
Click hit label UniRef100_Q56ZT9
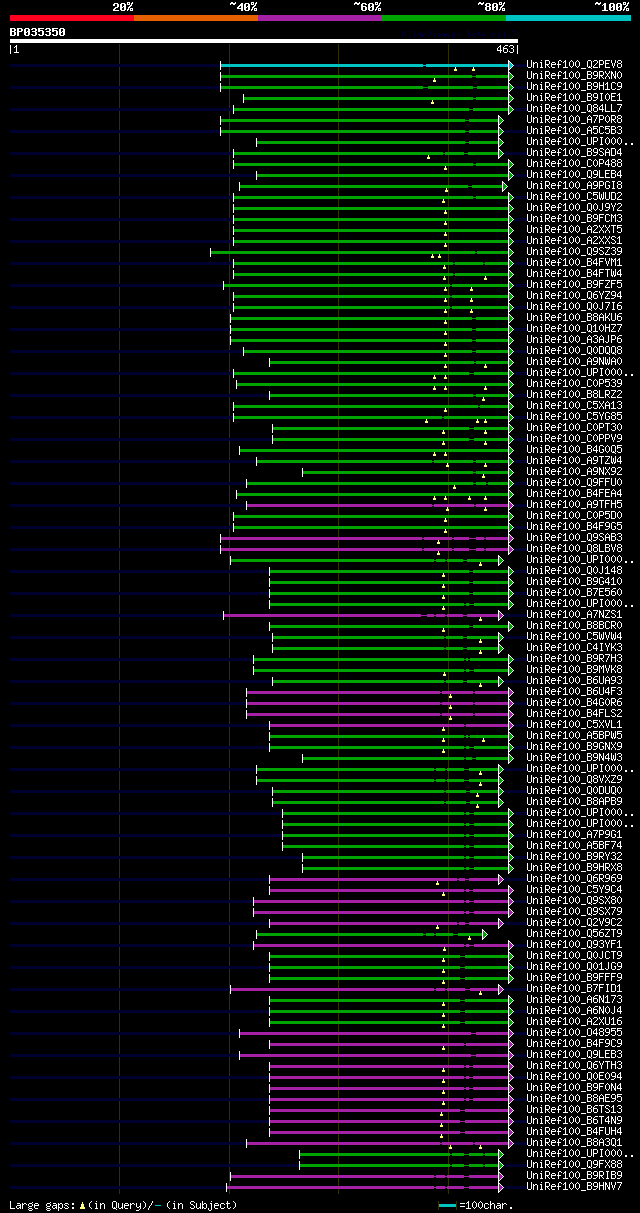[574, 934]
